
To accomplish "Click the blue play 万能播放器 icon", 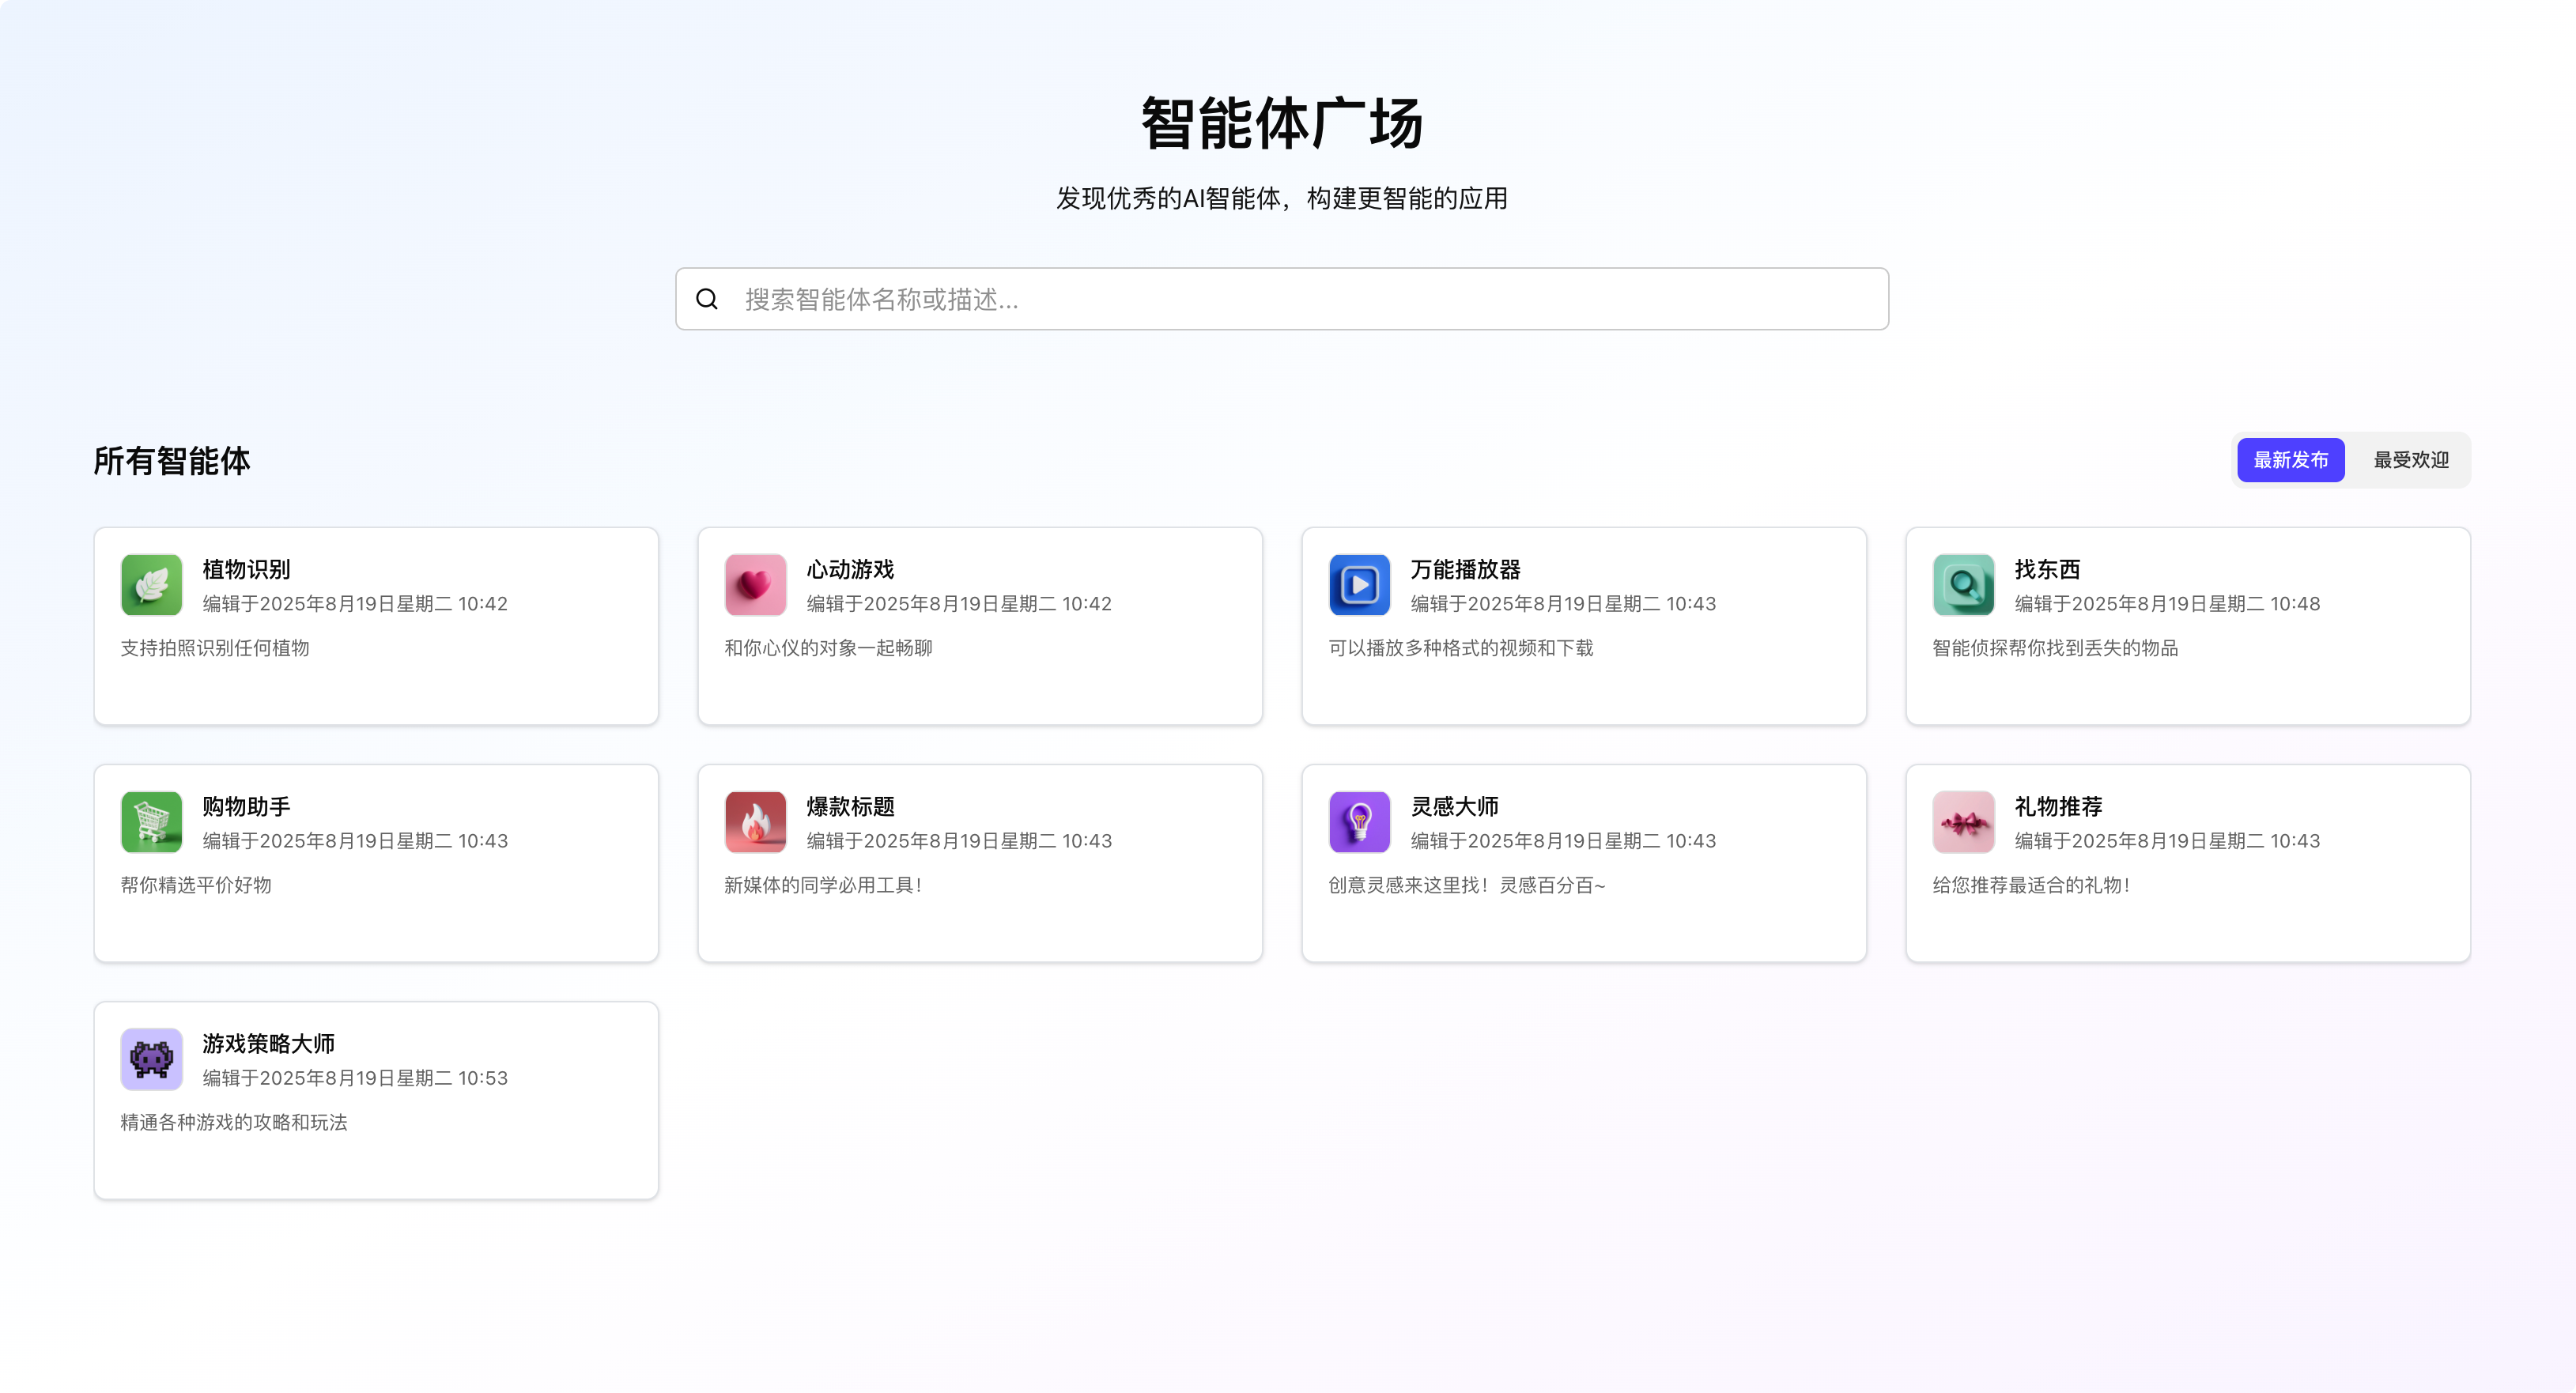I will pos(1359,585).
